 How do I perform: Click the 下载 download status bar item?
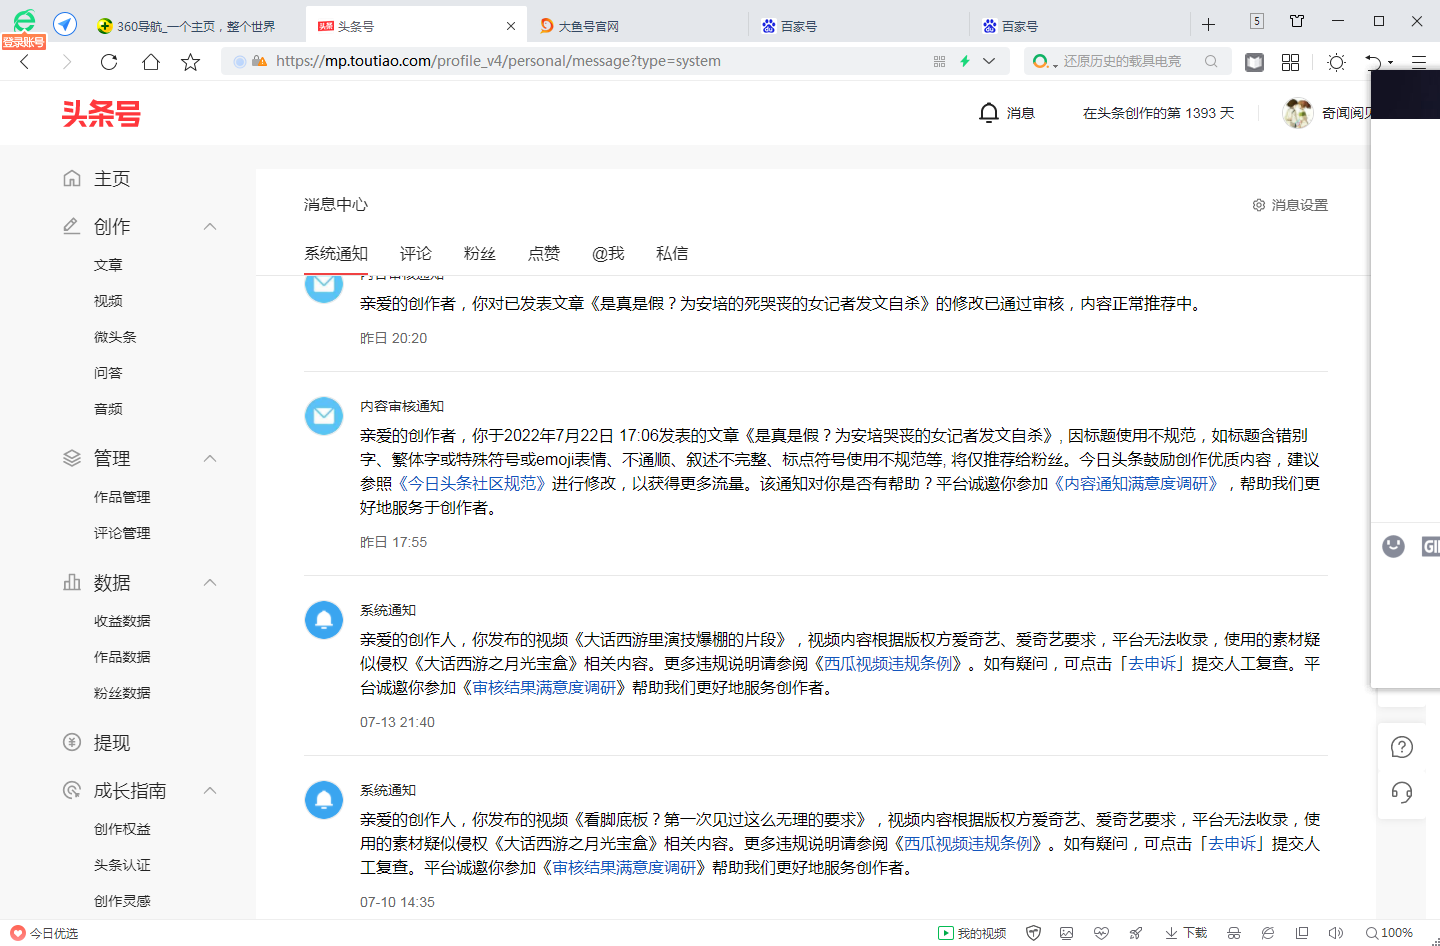point(1186,933)
